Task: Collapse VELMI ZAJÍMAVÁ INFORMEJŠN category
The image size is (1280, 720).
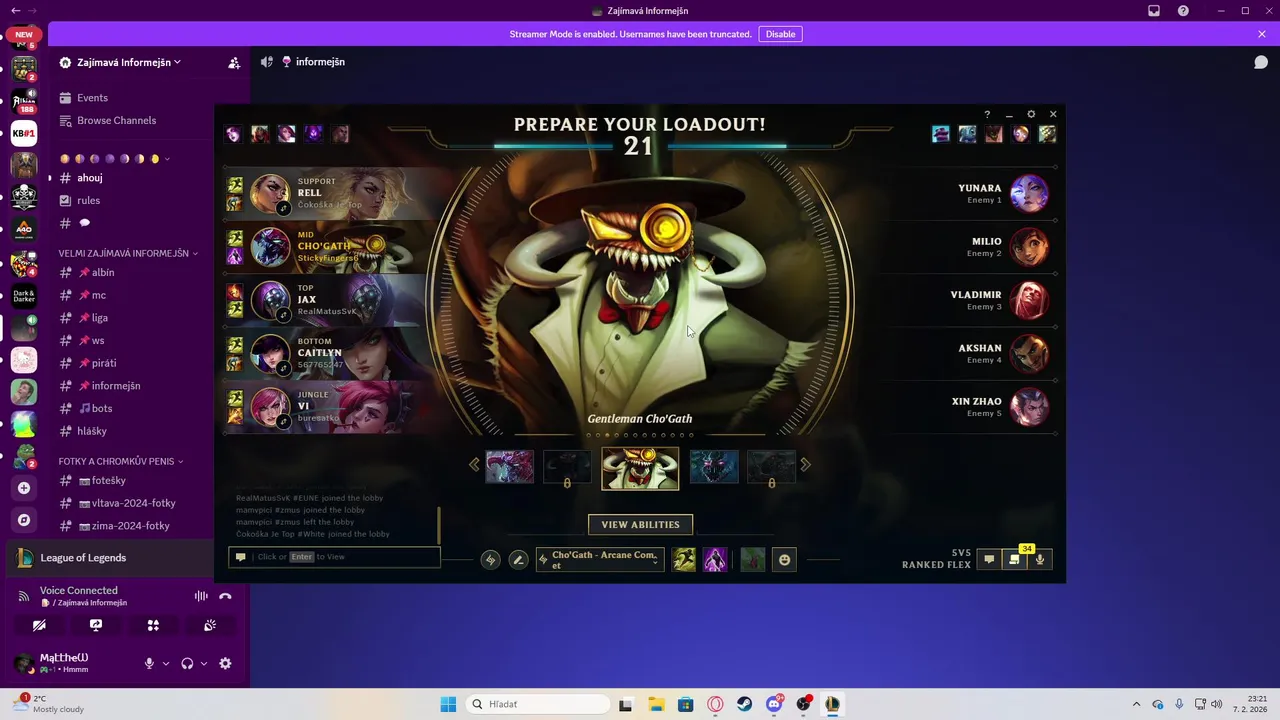Action: pos(128,253)
